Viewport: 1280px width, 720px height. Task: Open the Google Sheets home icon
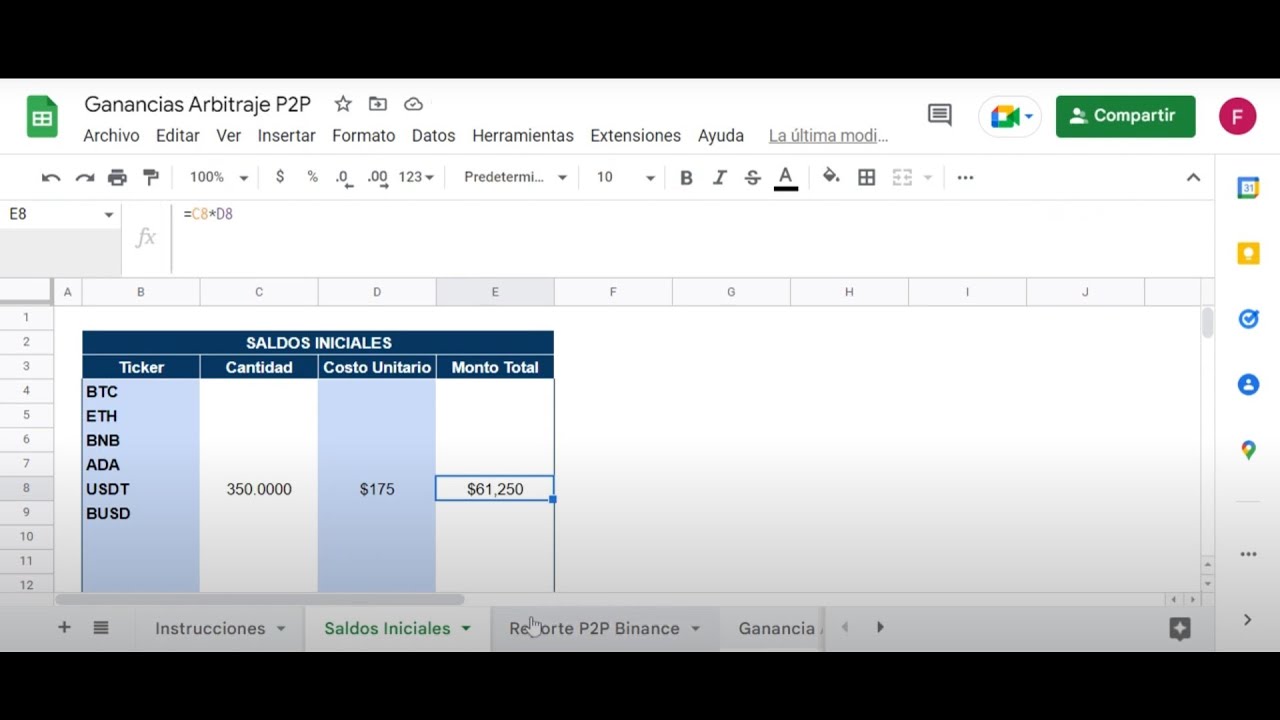[x=42, y=117]
